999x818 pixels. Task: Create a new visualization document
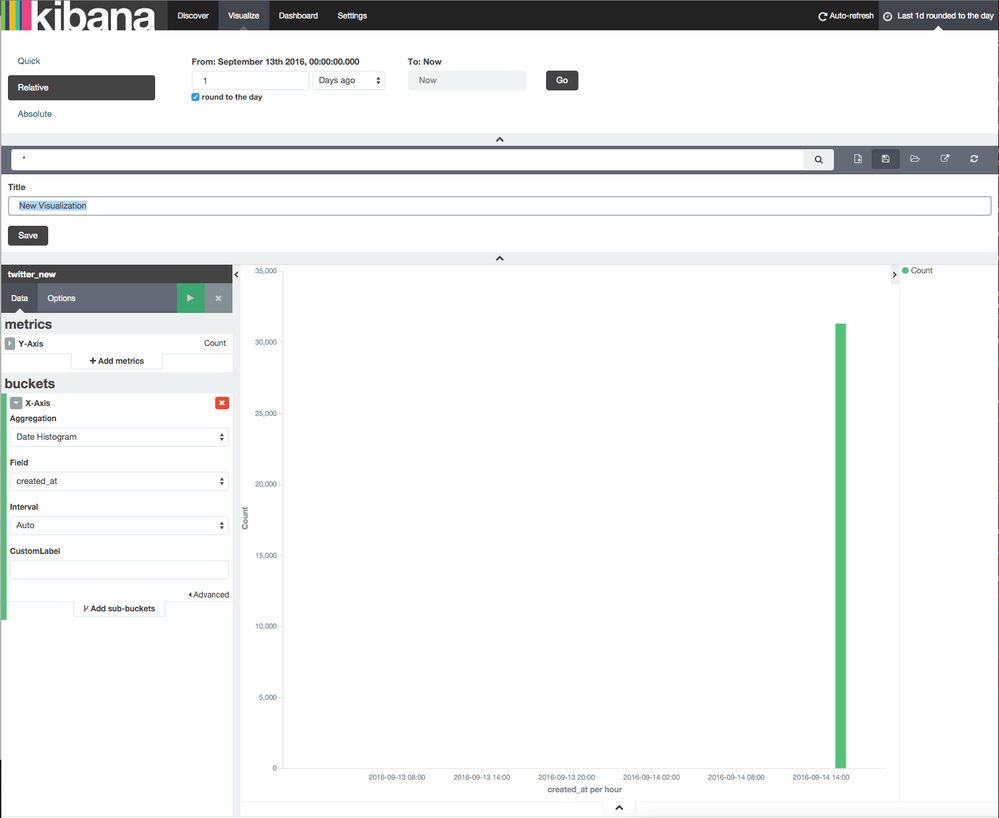pos(857,158)
